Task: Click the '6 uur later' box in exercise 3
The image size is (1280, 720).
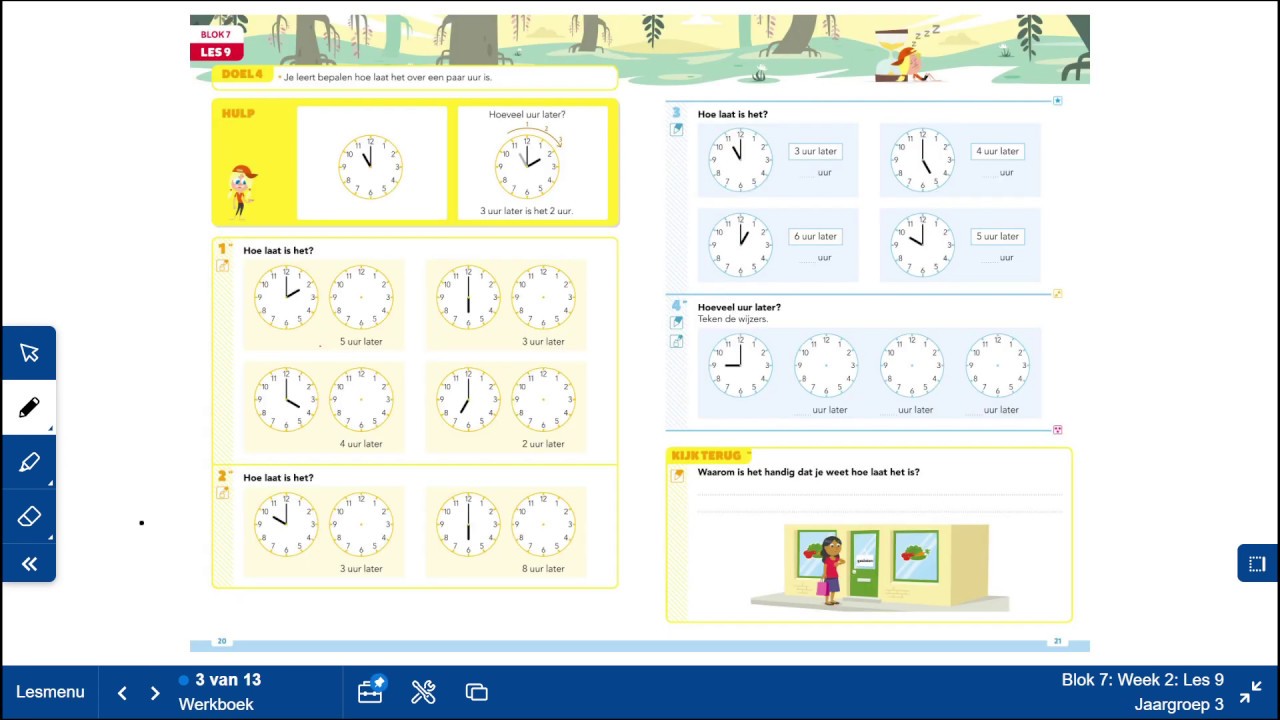Action: (815, 236)
